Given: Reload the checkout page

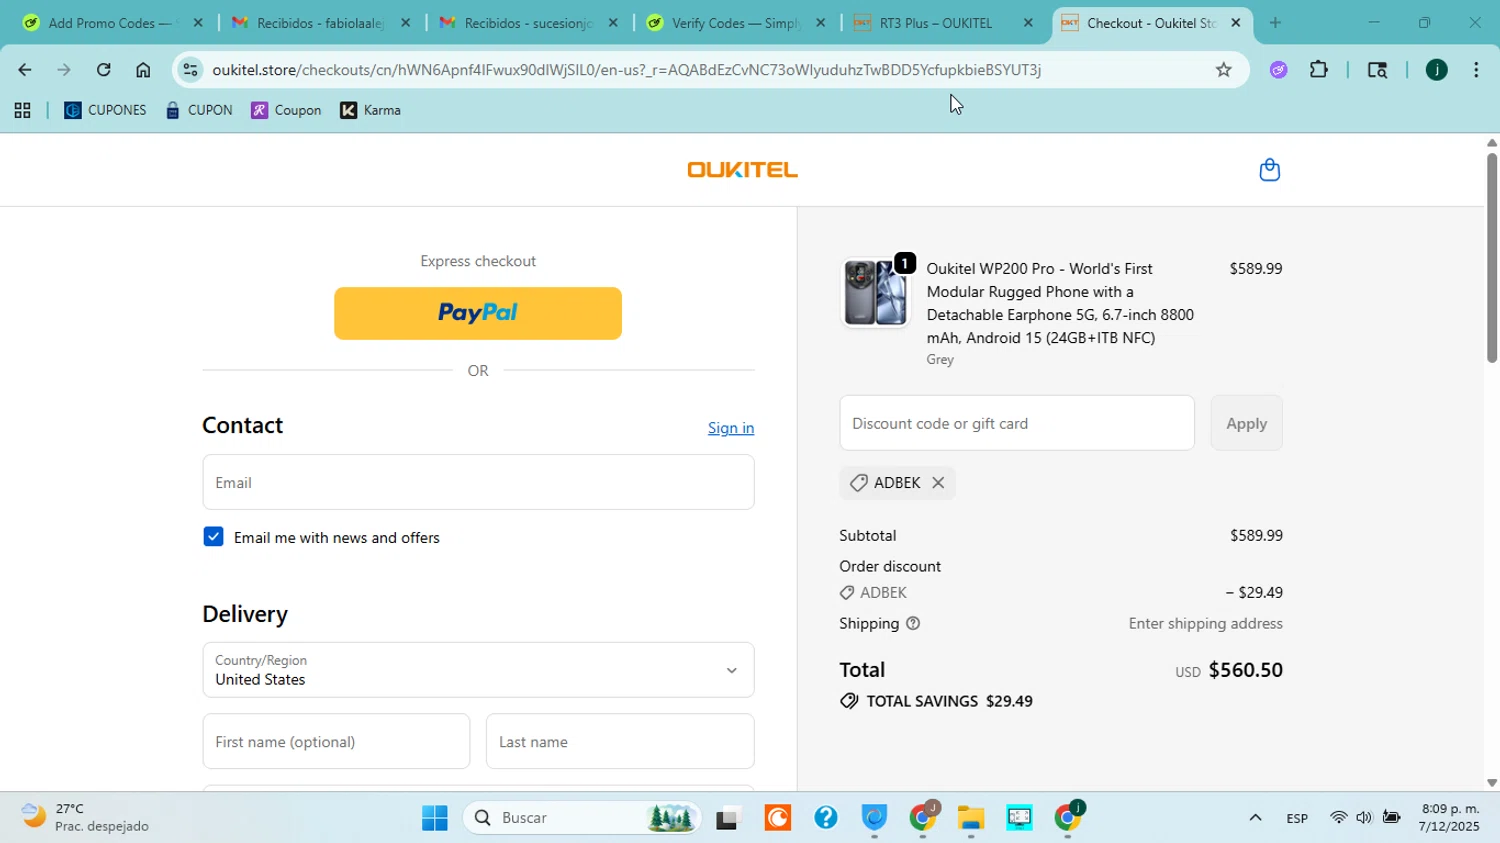Looking at the screenshot, I should click(103, 70).
